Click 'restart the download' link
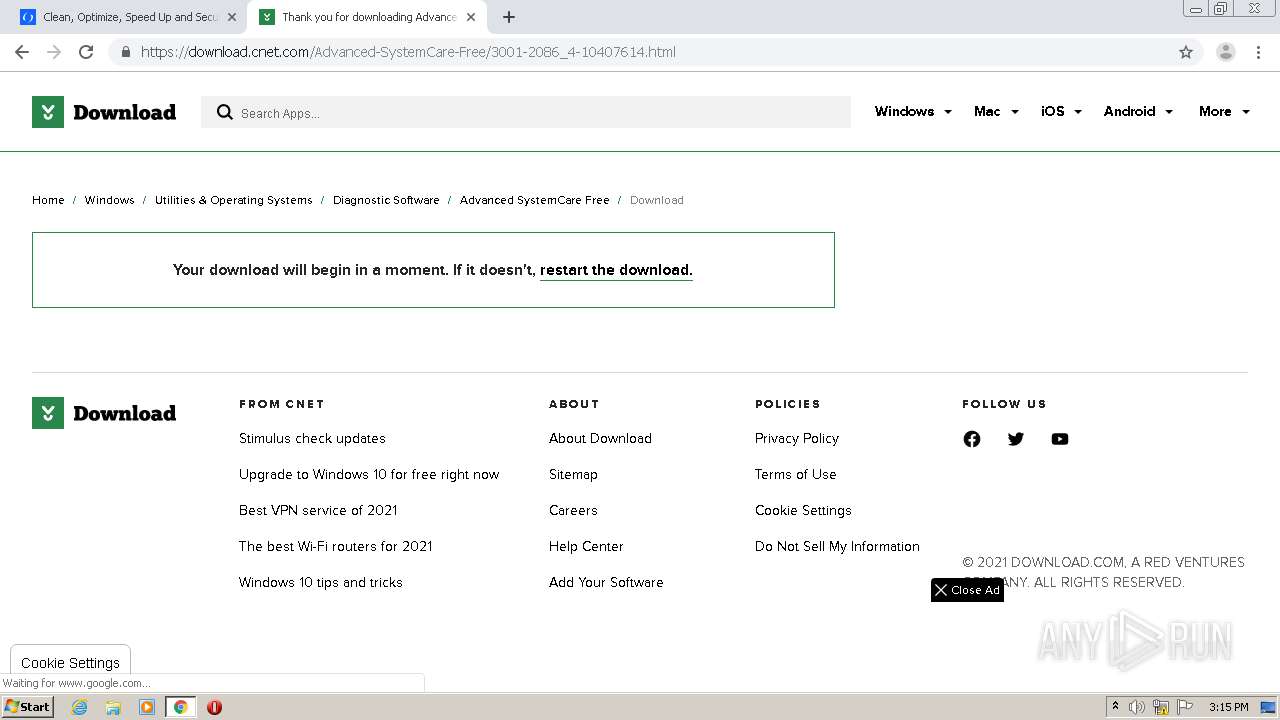 coord(616,270)
